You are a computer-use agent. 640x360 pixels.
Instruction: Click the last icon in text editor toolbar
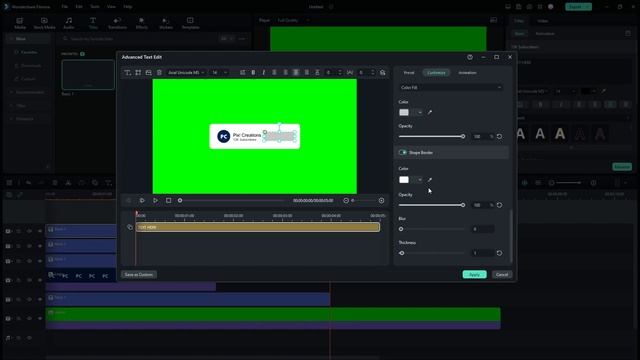[382, 73]
